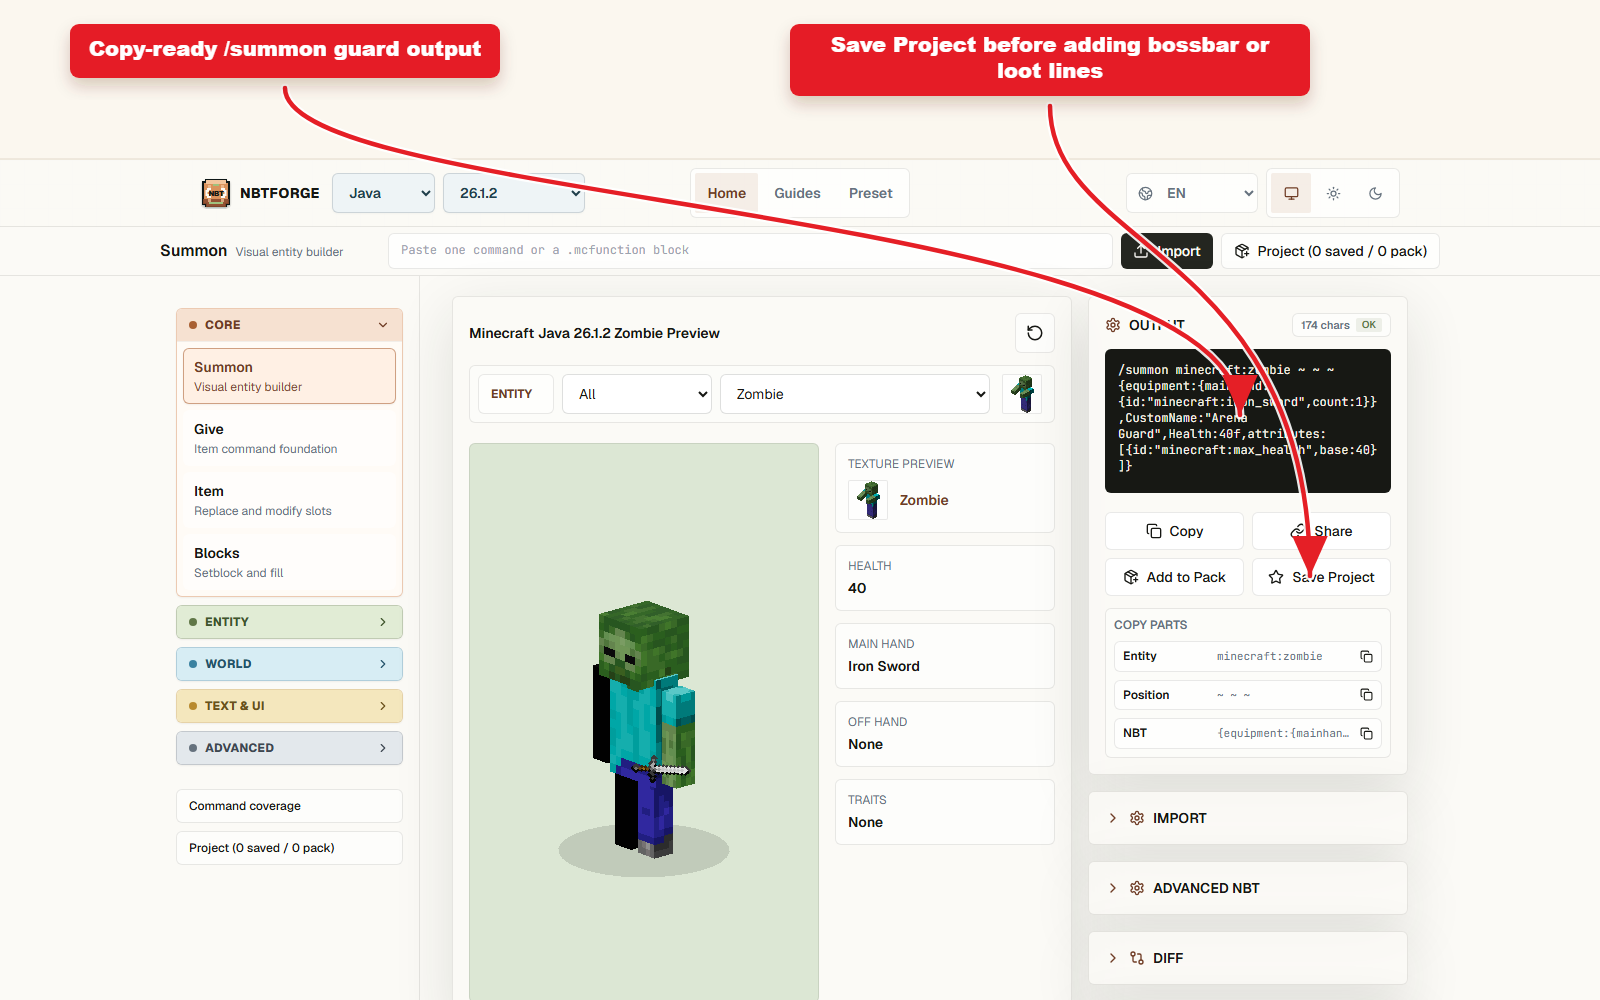Open the Java edition dropdown
1600x1000 pixels.
(x=383, y=193)
